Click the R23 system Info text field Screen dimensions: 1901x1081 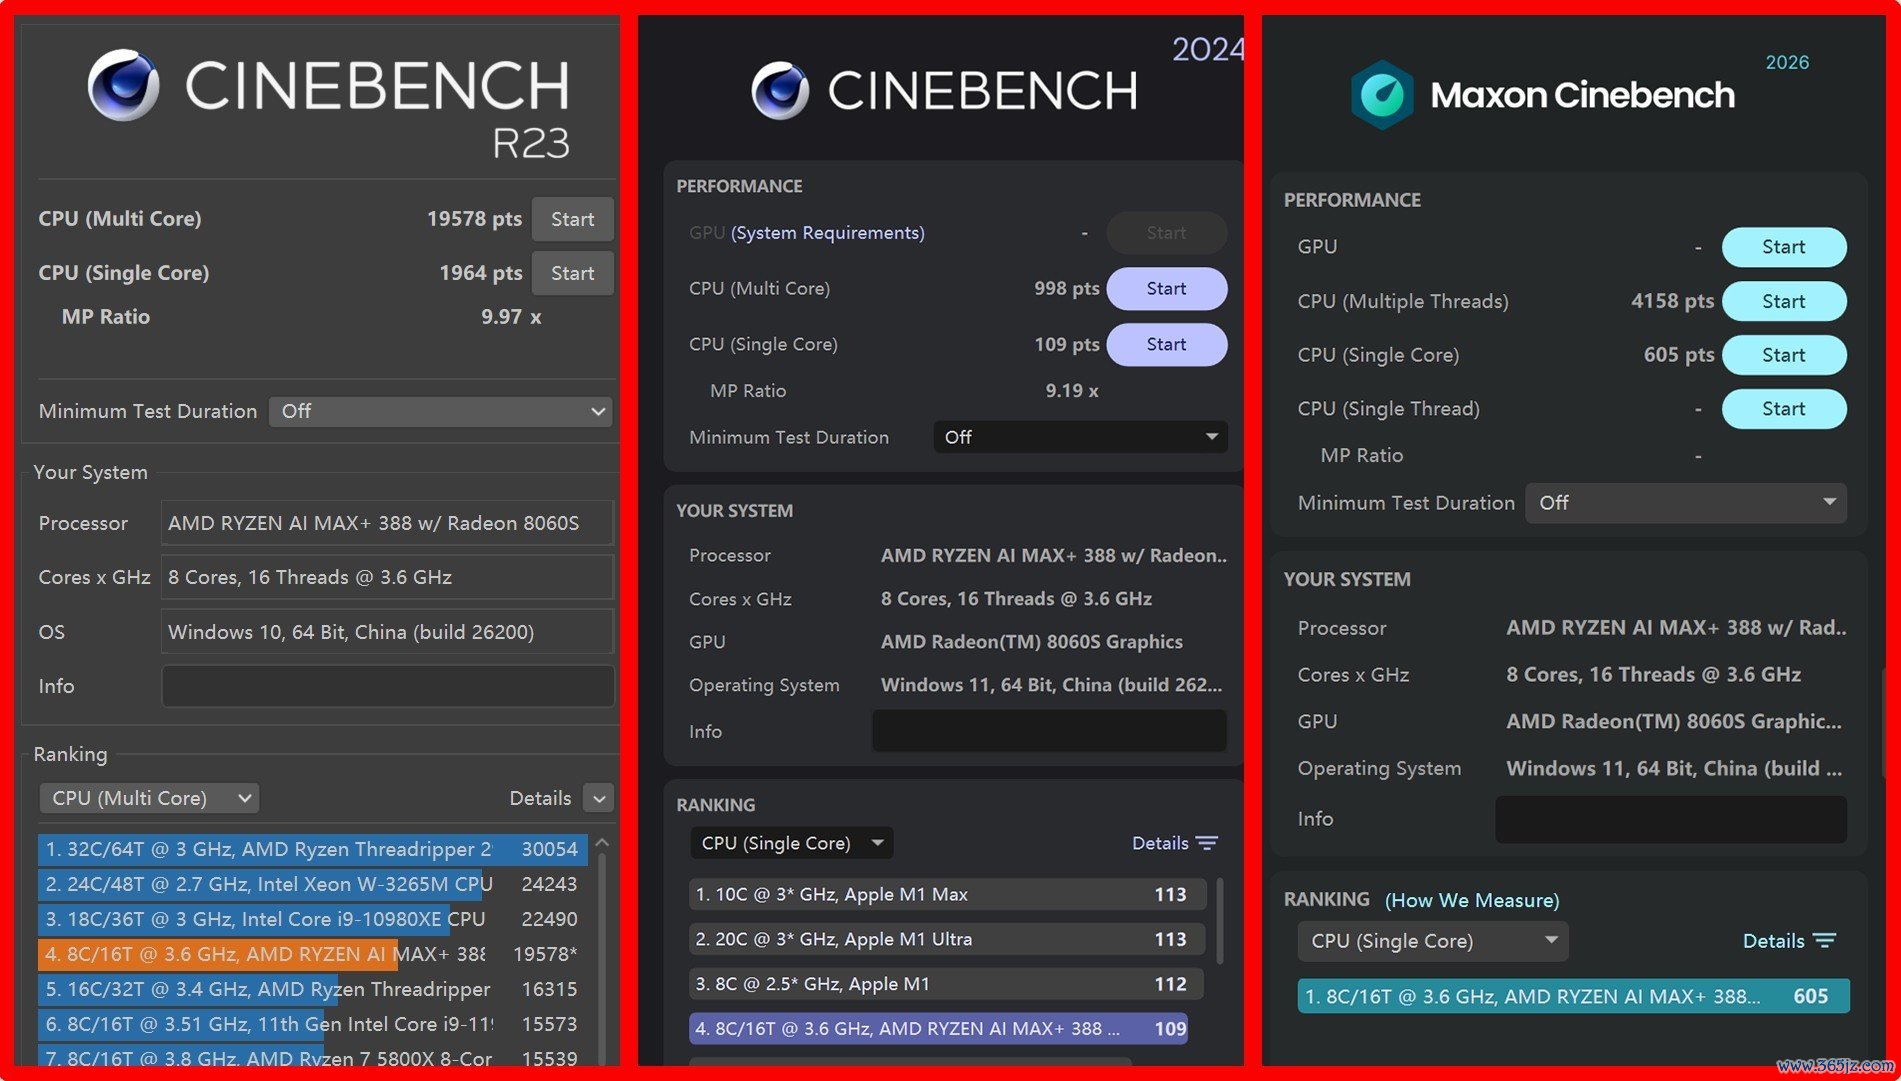coord(388,686)
